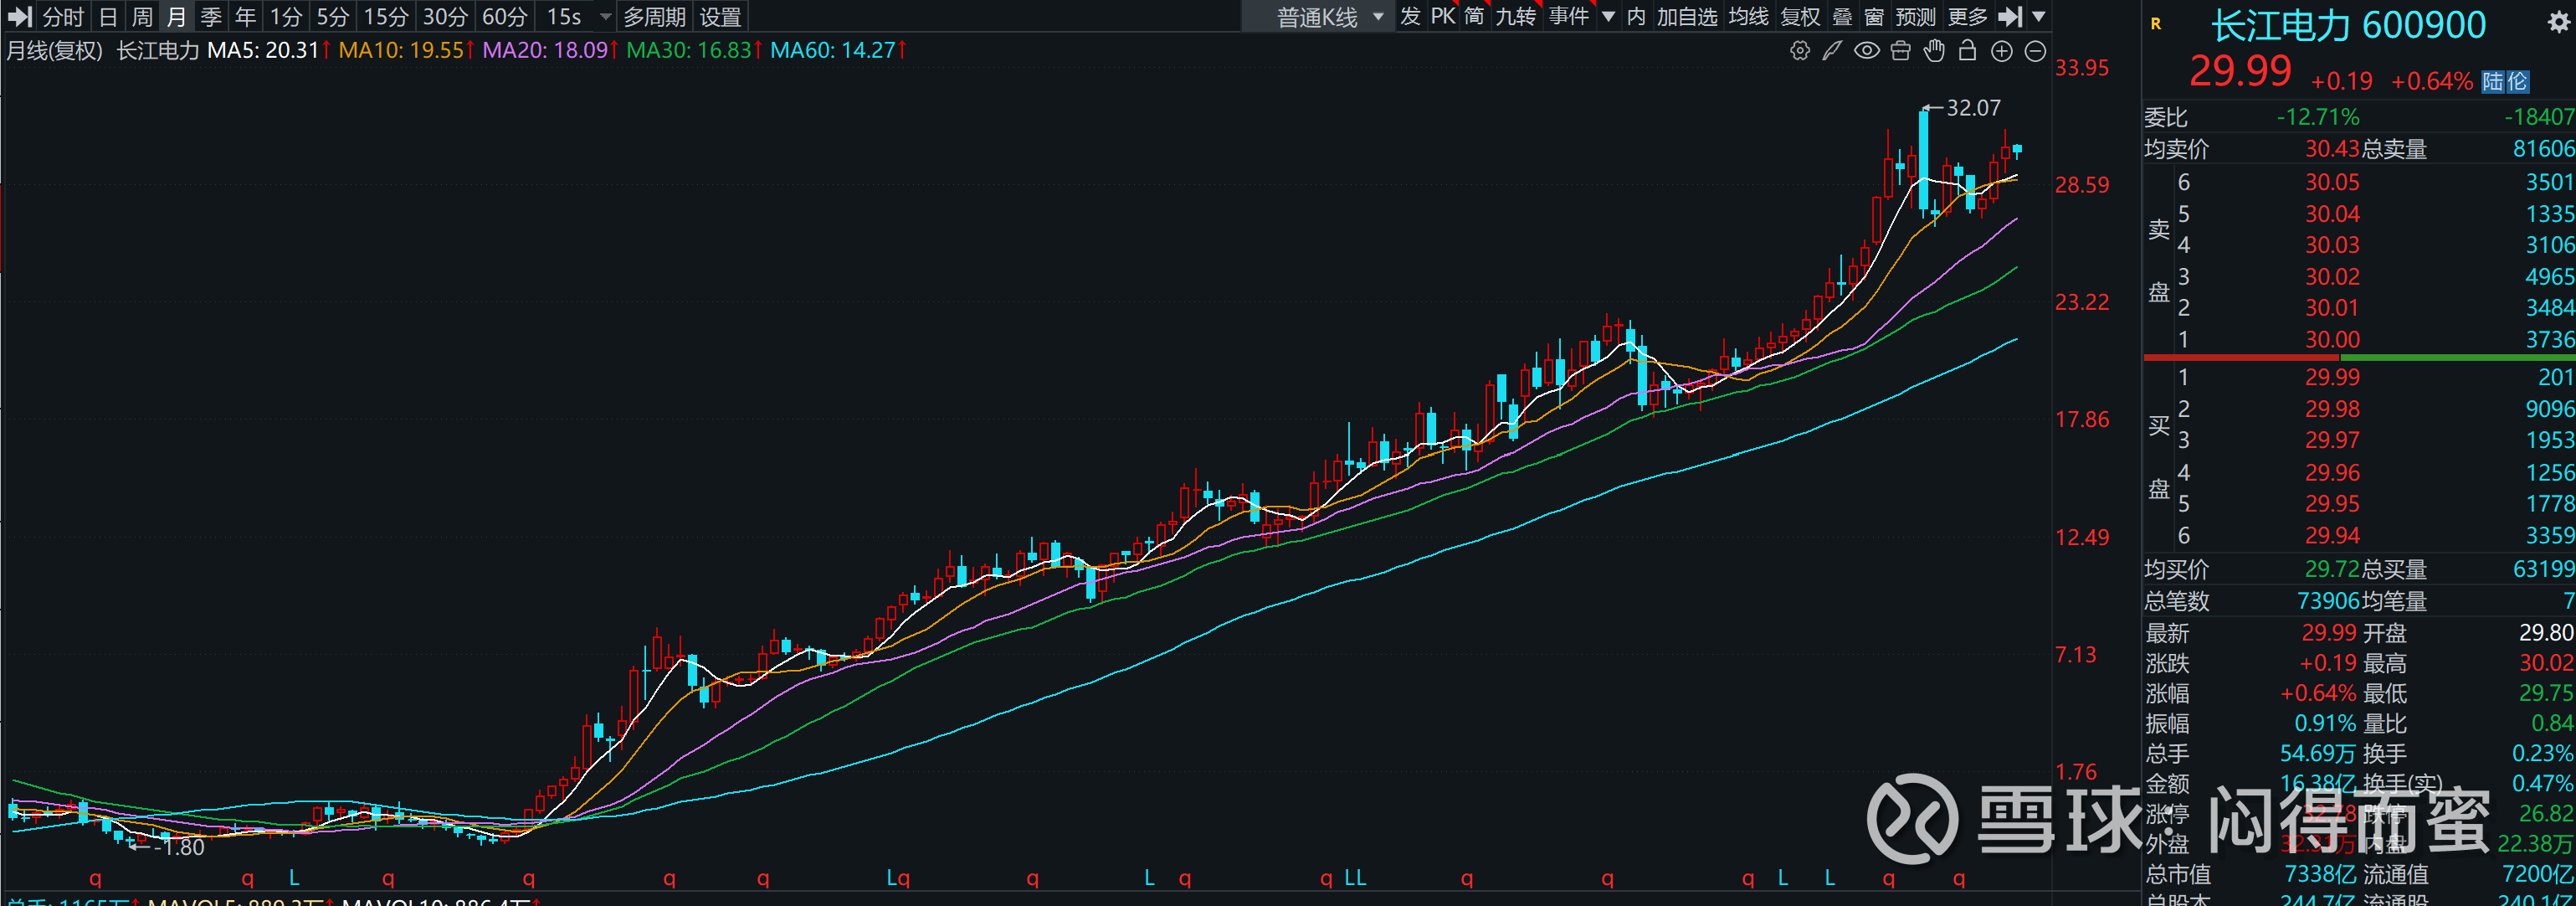The height and width of the screenshot is (906, 2576).
Task: Select the drawing pen tool icon
Action: click(x=1832, y=51)
